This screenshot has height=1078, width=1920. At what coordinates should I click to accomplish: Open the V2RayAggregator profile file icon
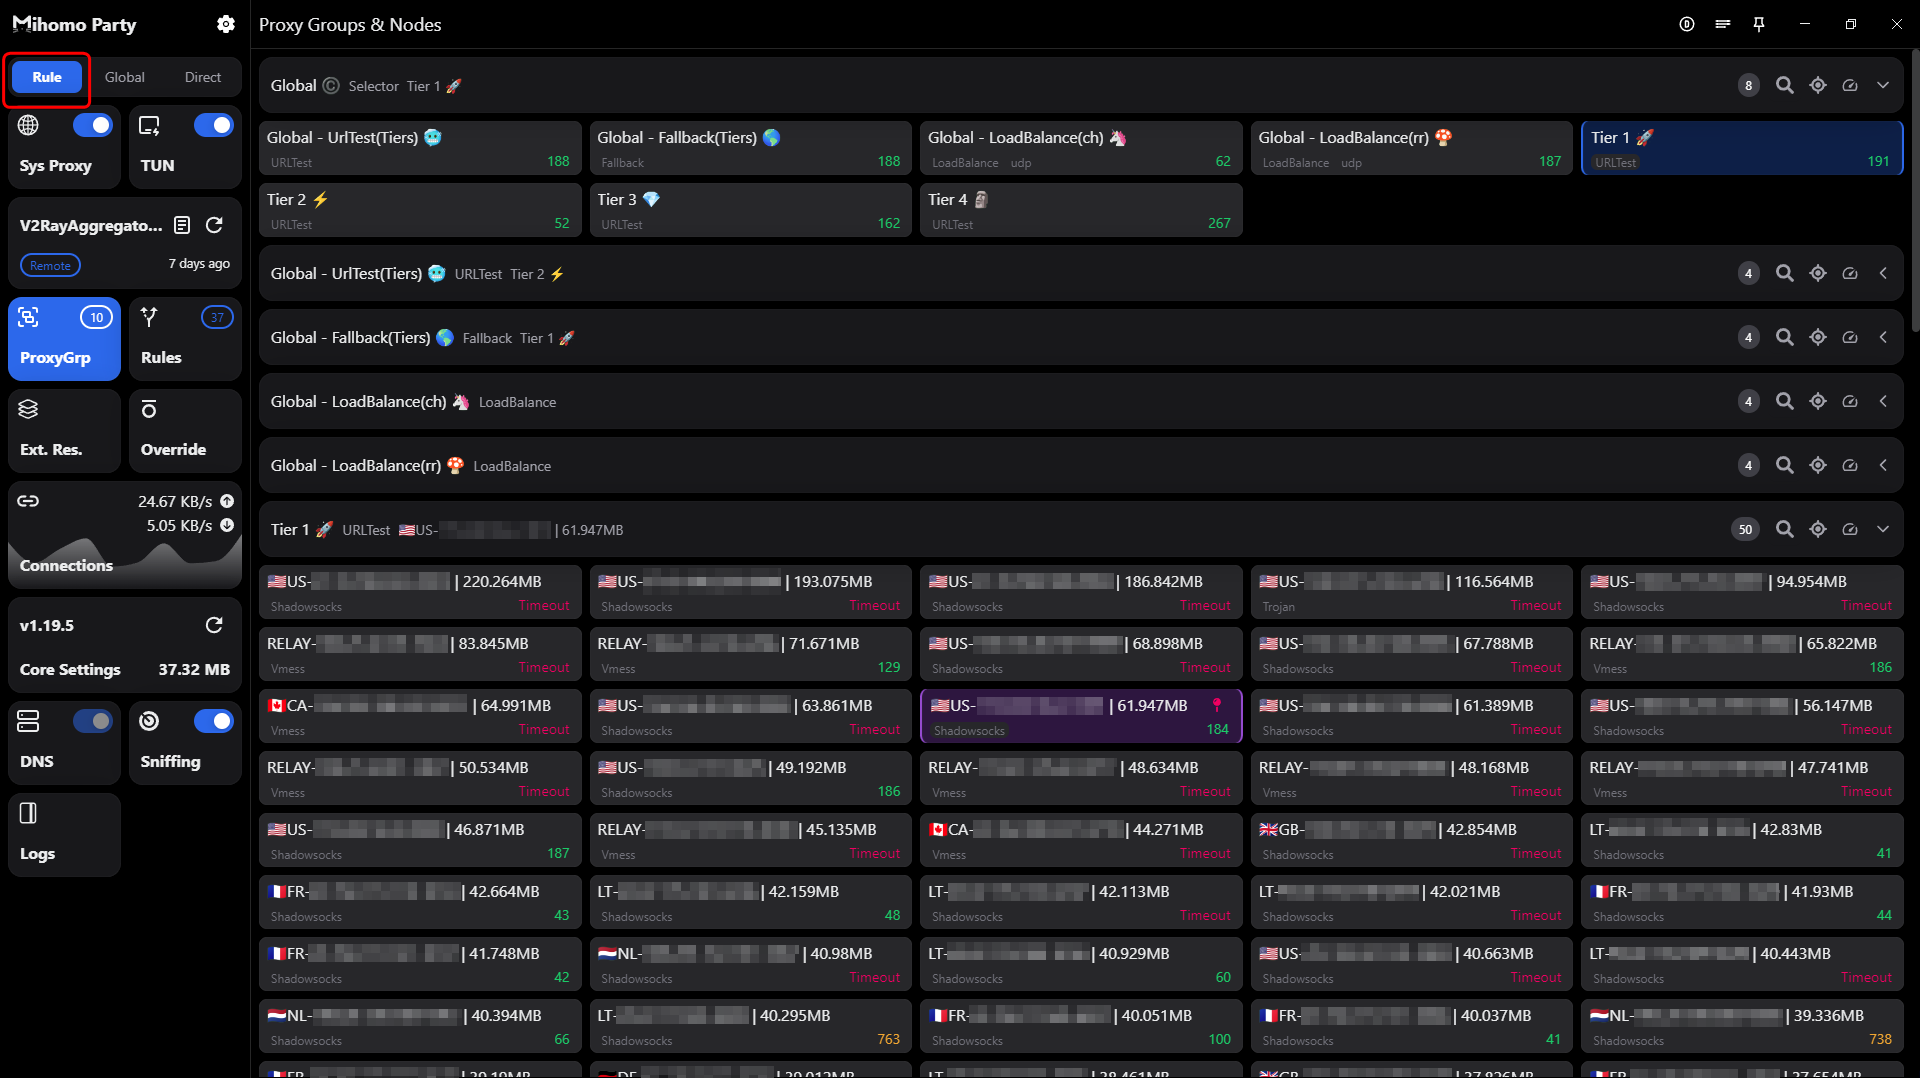182,225
